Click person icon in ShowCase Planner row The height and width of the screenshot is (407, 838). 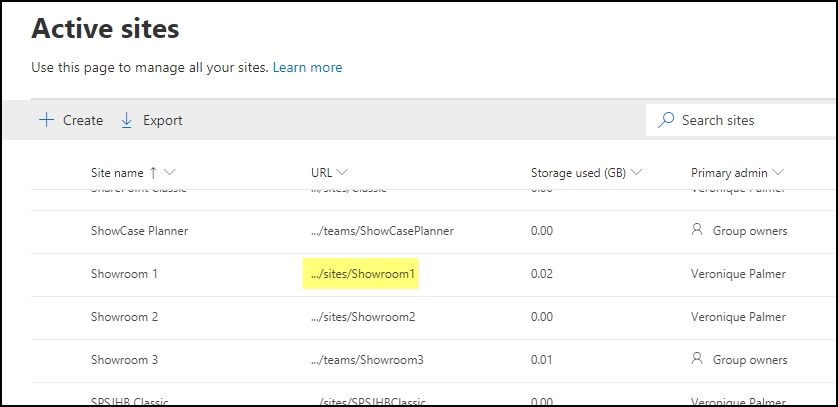(697, 230)
